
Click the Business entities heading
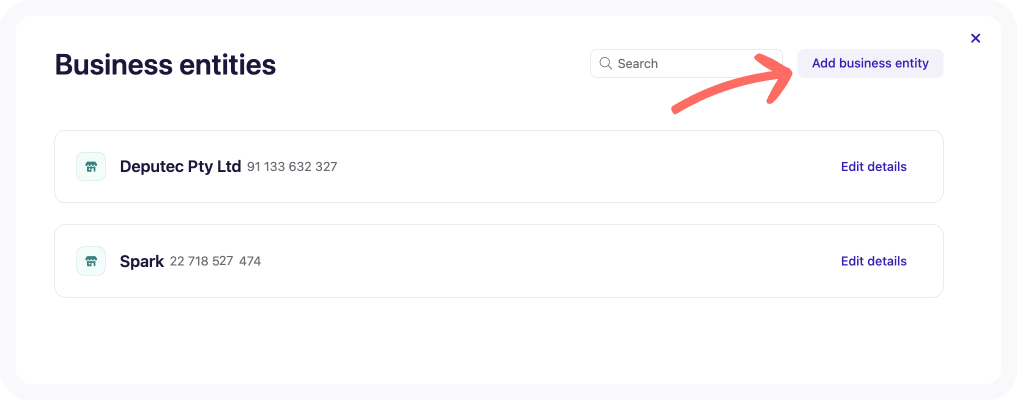(165, 65)
